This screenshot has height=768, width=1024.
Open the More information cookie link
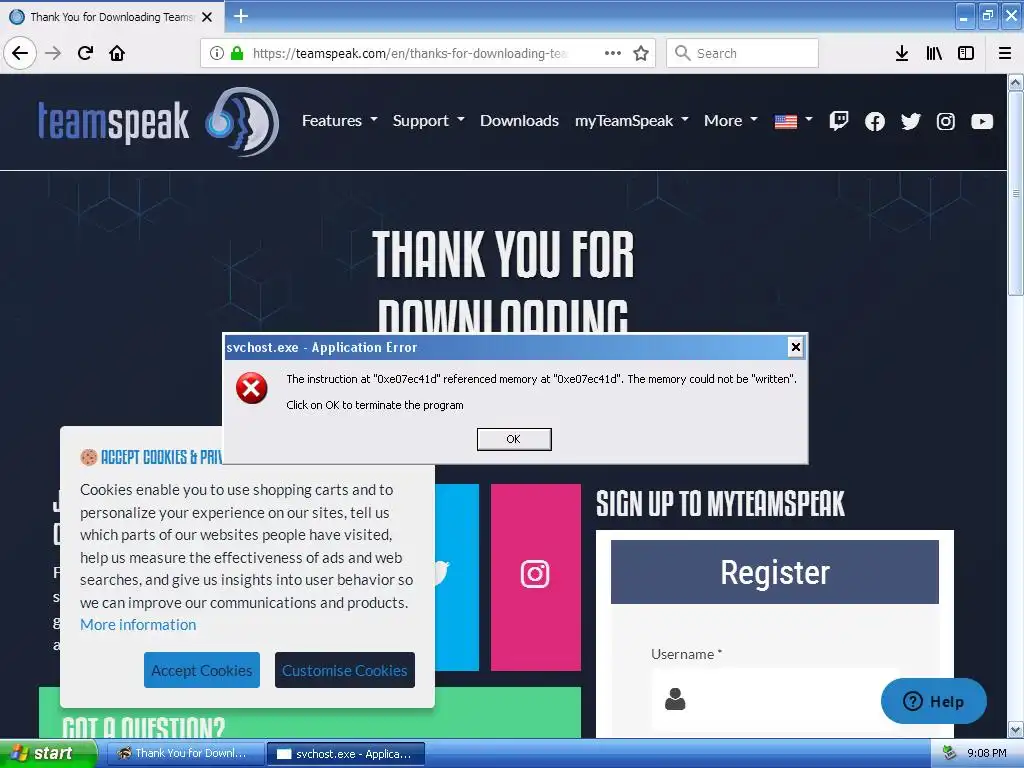(x=138, y=625)
